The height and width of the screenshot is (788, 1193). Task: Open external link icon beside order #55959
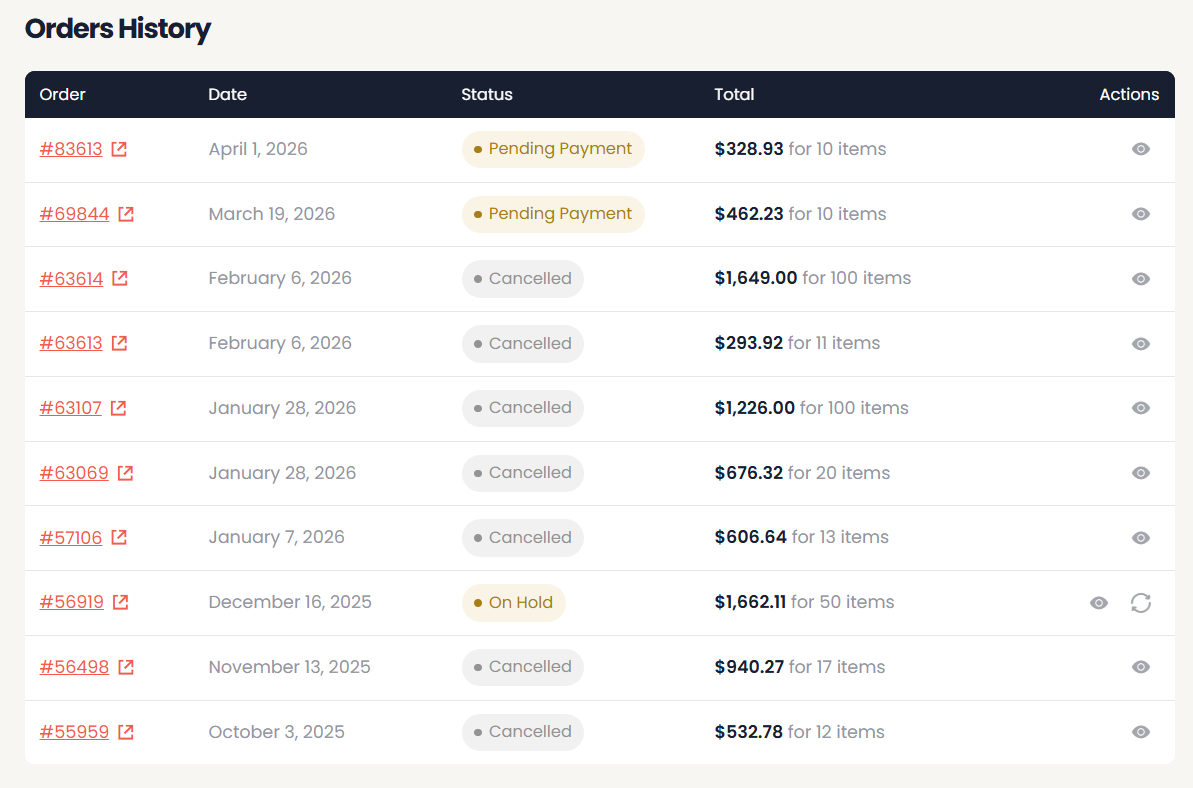126,732
